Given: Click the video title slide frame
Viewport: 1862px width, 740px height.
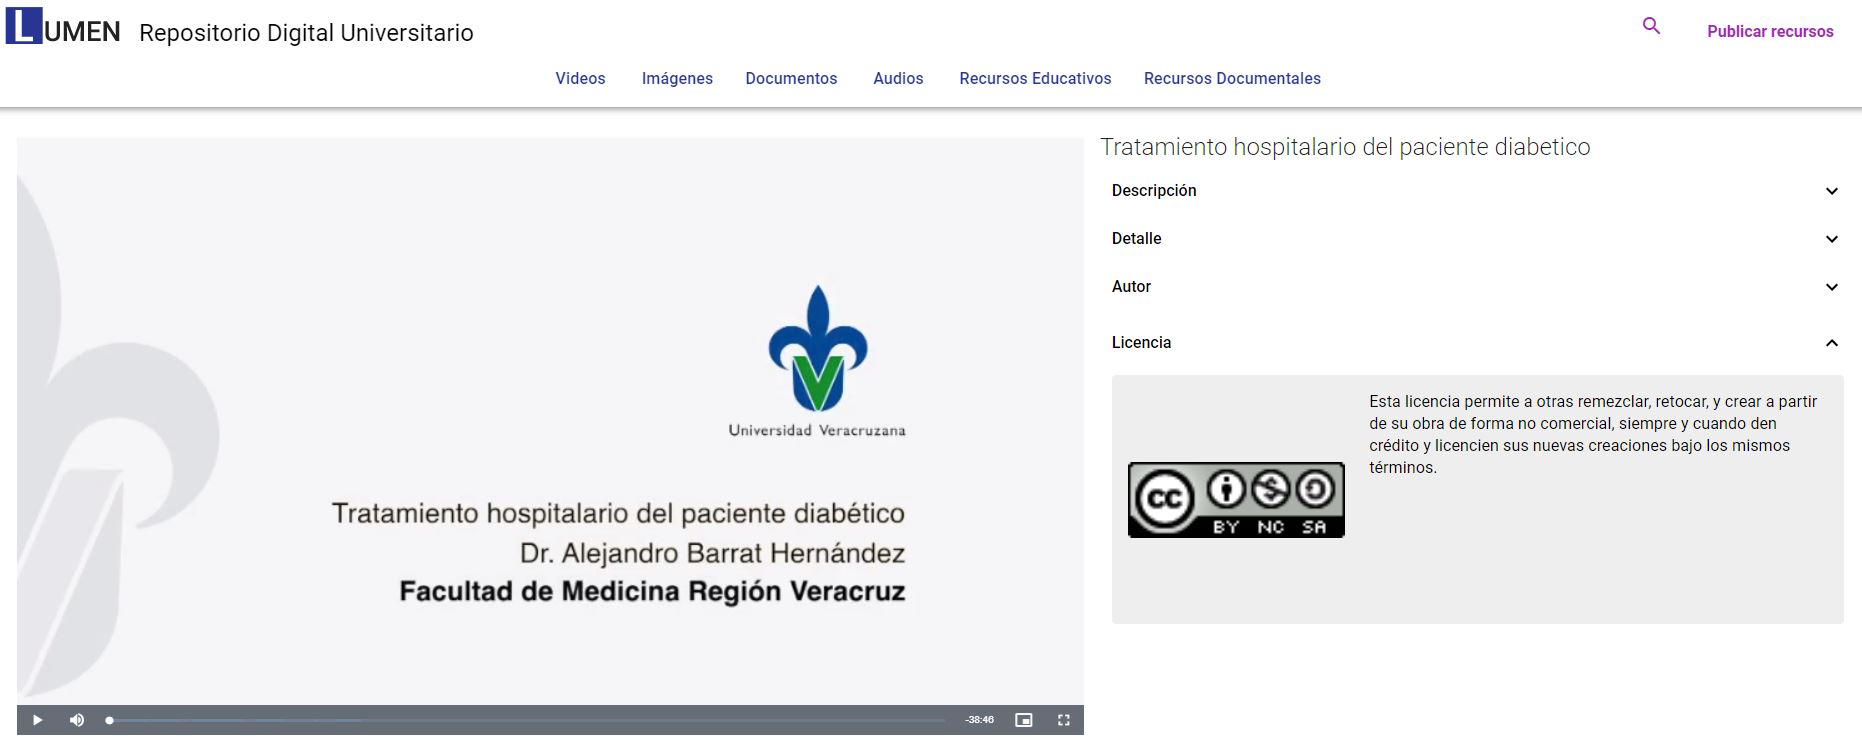Looking at the screenshot, I should (x=550, y=421).
